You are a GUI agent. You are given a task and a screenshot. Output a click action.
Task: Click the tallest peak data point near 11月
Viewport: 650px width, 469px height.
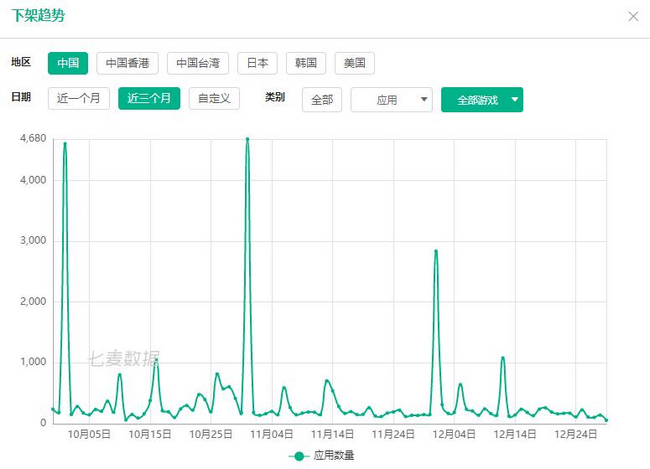coord(247,139)
